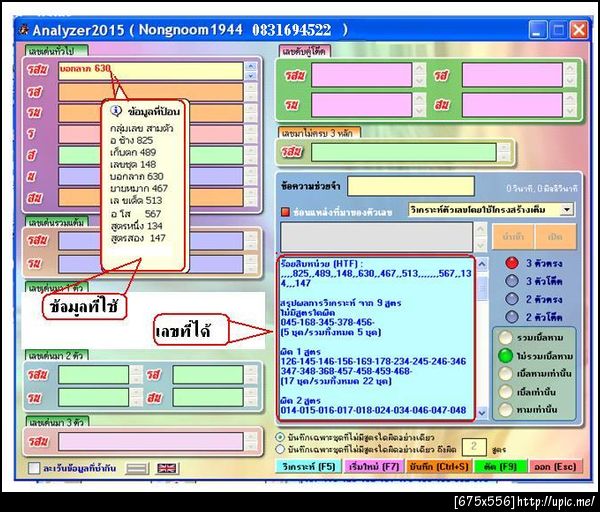This screenshot has width=600, height=512.
Task: Click รสน field under เลขมาไม่ครบ 3 หลัก
Action: [x=404, y=152]
